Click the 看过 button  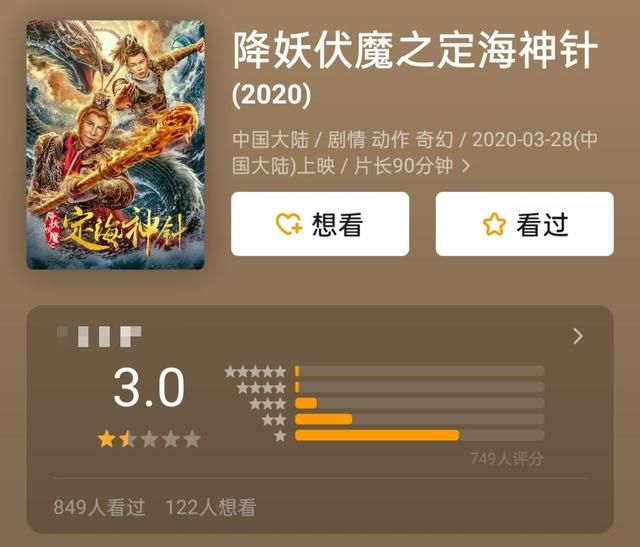coord(524,224)
